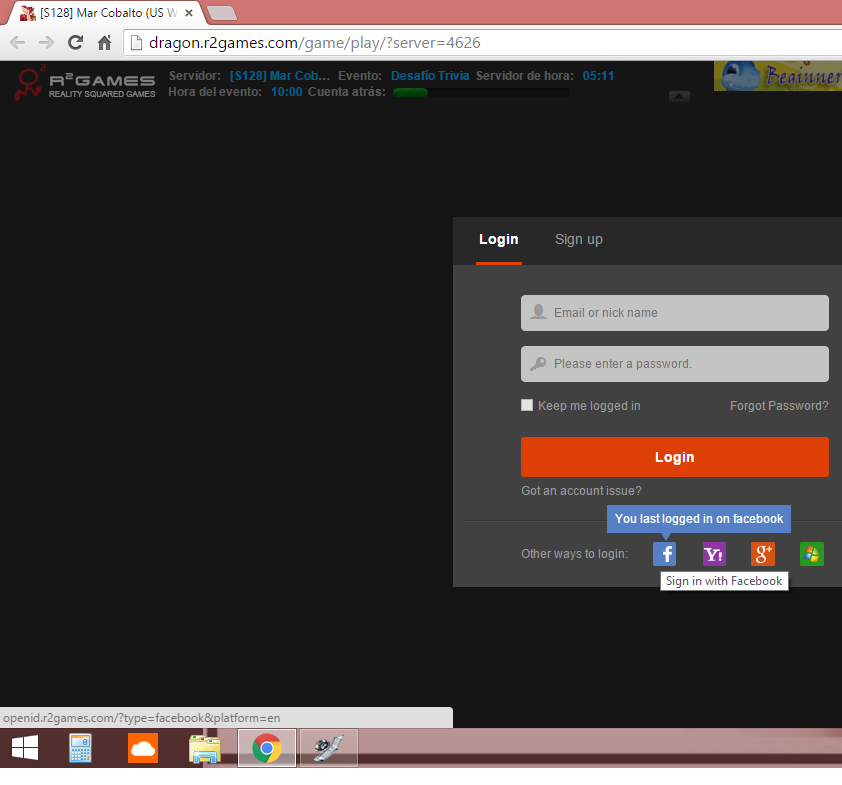Sign in with the Google Plus icon

pos(763,554)
